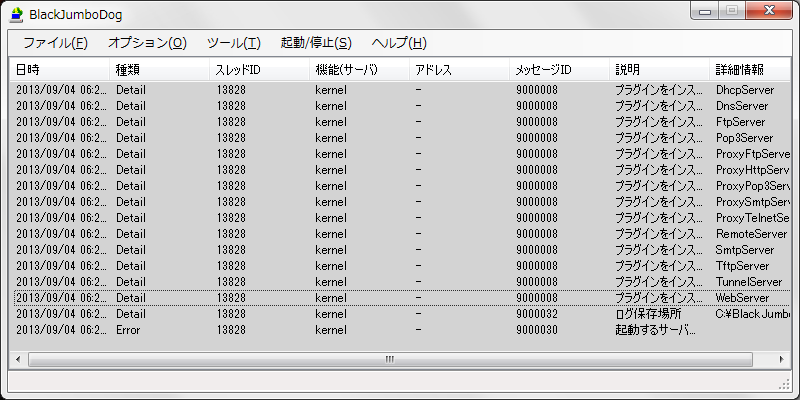Image resolution: width=800 pixels, height=400 pixels.
Task: Sort by the メッセージID column header
Action: [560, 70]
